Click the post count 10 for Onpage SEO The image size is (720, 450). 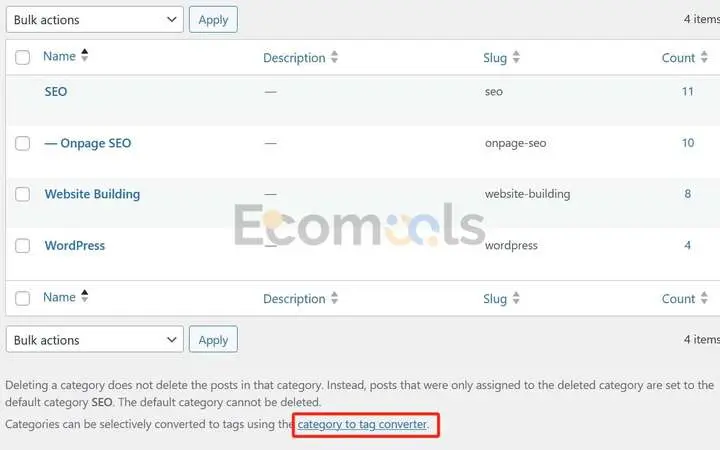pos(688,143)
